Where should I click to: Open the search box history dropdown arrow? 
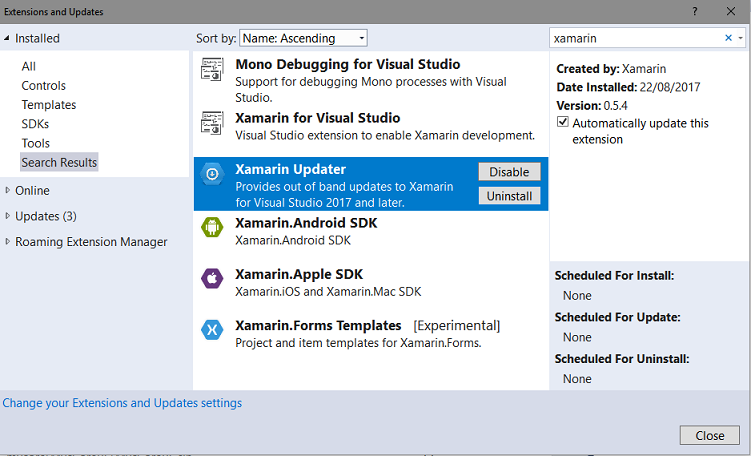(x=740, y=38)
